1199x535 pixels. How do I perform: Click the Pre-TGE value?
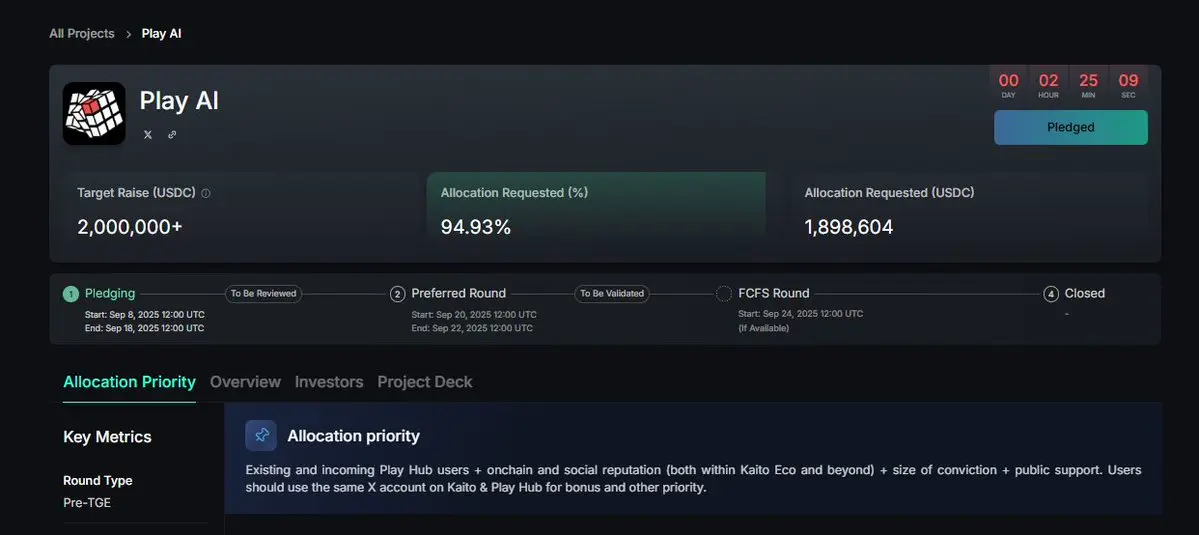[x=87, y=503]
